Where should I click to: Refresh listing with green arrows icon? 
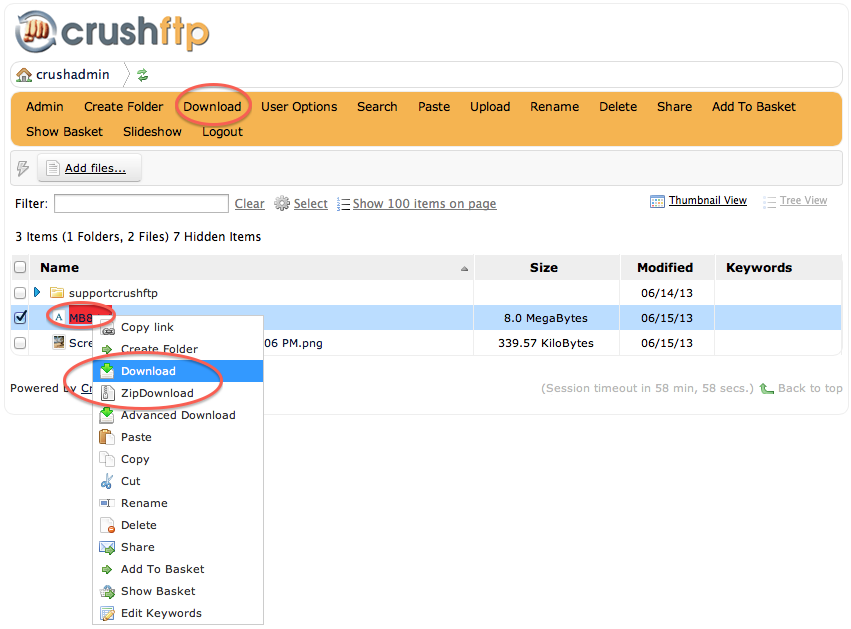point(143,75)
